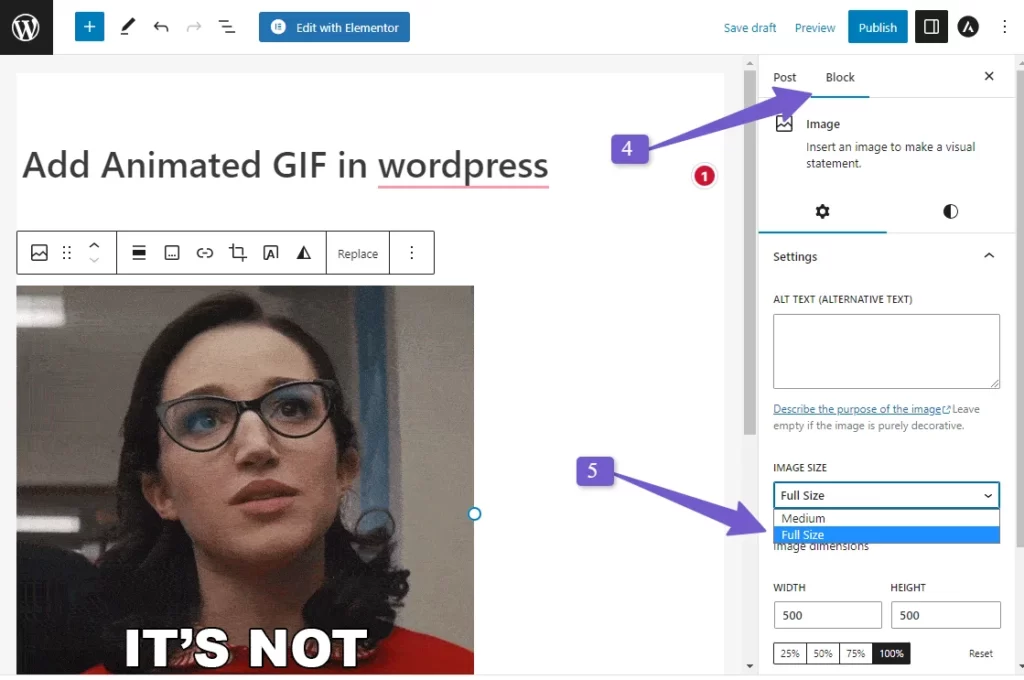Undo the last change
Image resolution: width=1024 pixels, height=680 pixels.
click(161, 27)
